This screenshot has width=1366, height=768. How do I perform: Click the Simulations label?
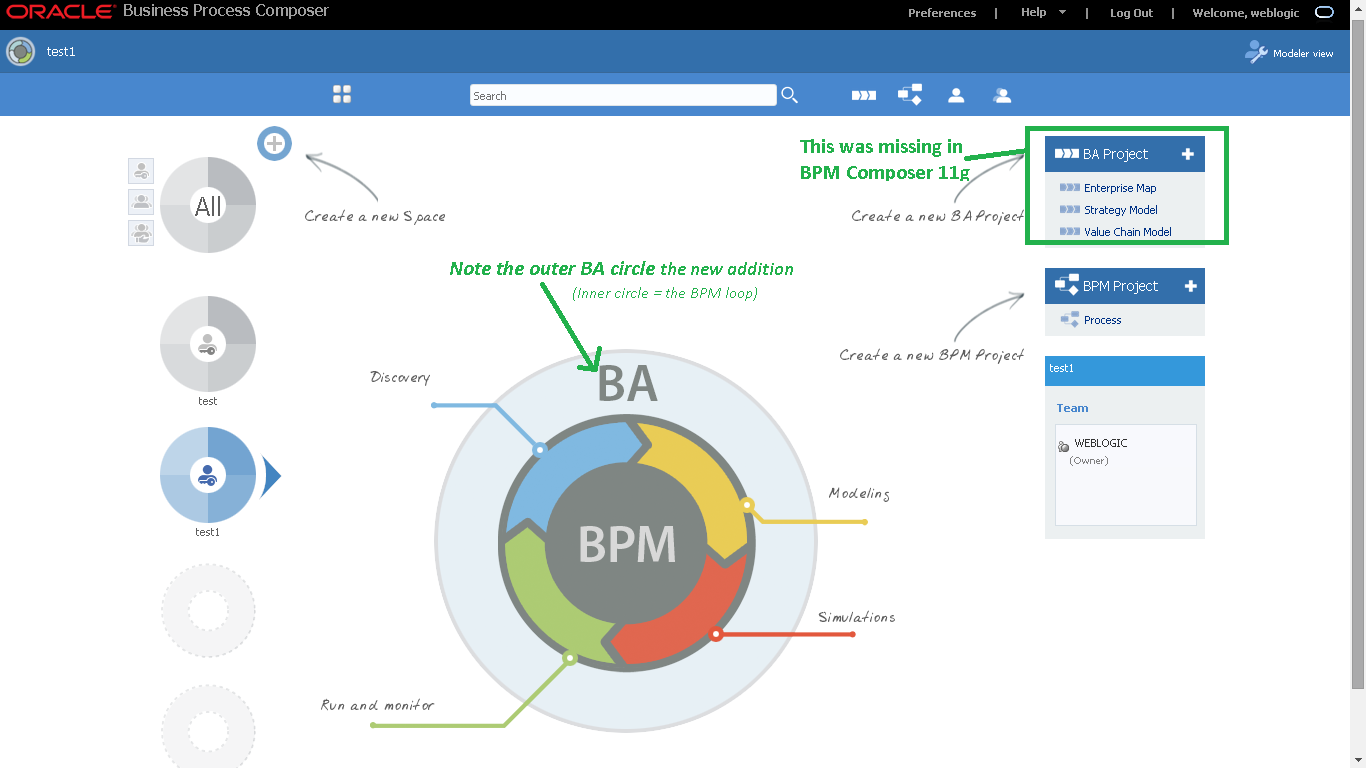pos(857,617)
